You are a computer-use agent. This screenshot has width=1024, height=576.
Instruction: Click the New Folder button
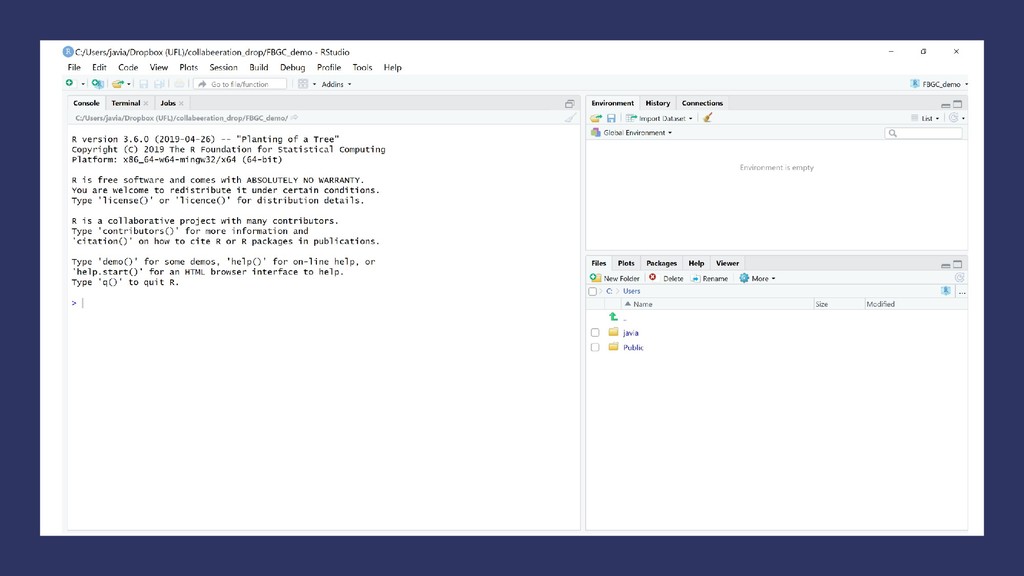tap(615, 278)
